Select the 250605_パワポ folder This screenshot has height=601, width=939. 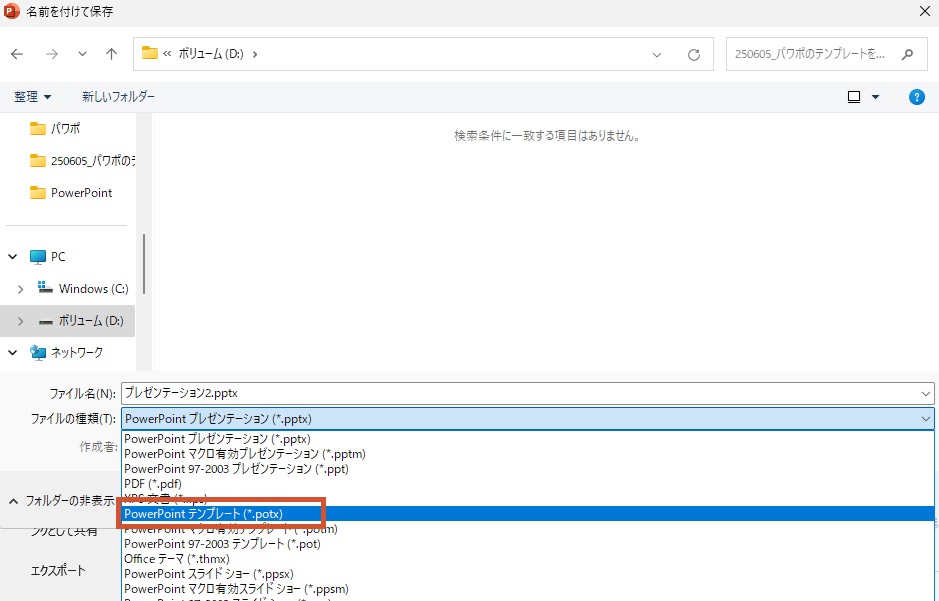[x=82, y=160]
